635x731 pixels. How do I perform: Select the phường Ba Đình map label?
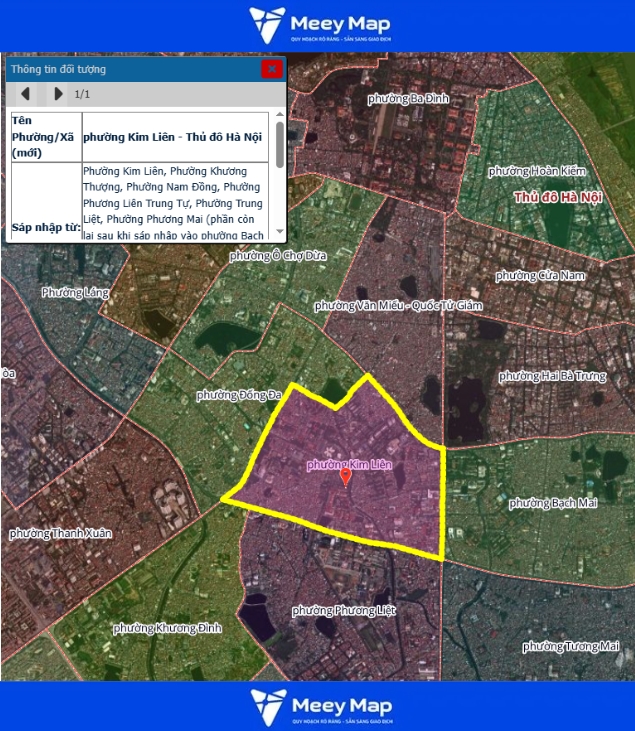pos(408,98)
